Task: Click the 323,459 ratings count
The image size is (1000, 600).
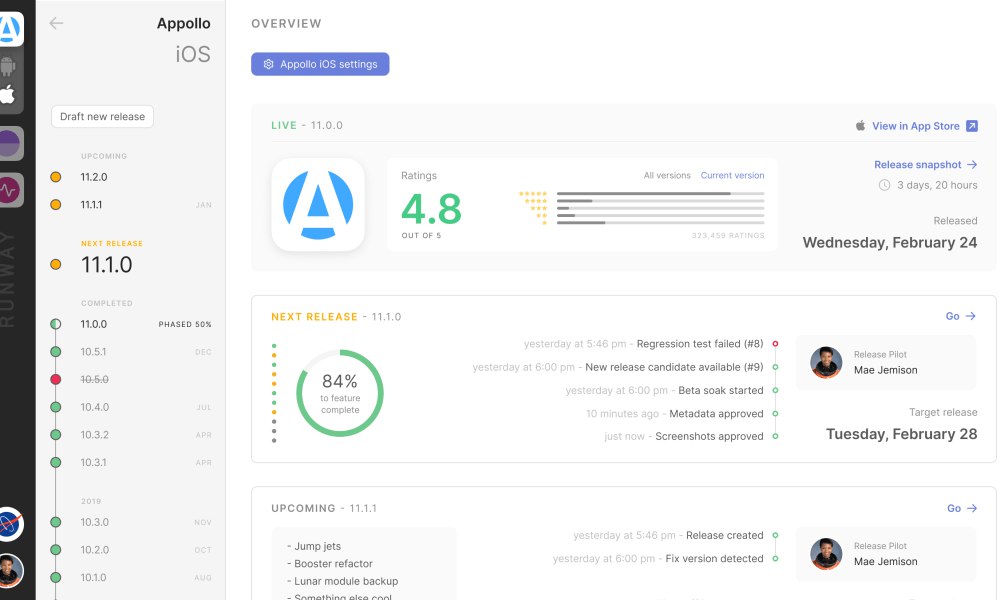Action: pyautogui.click(x=728, y=236)
